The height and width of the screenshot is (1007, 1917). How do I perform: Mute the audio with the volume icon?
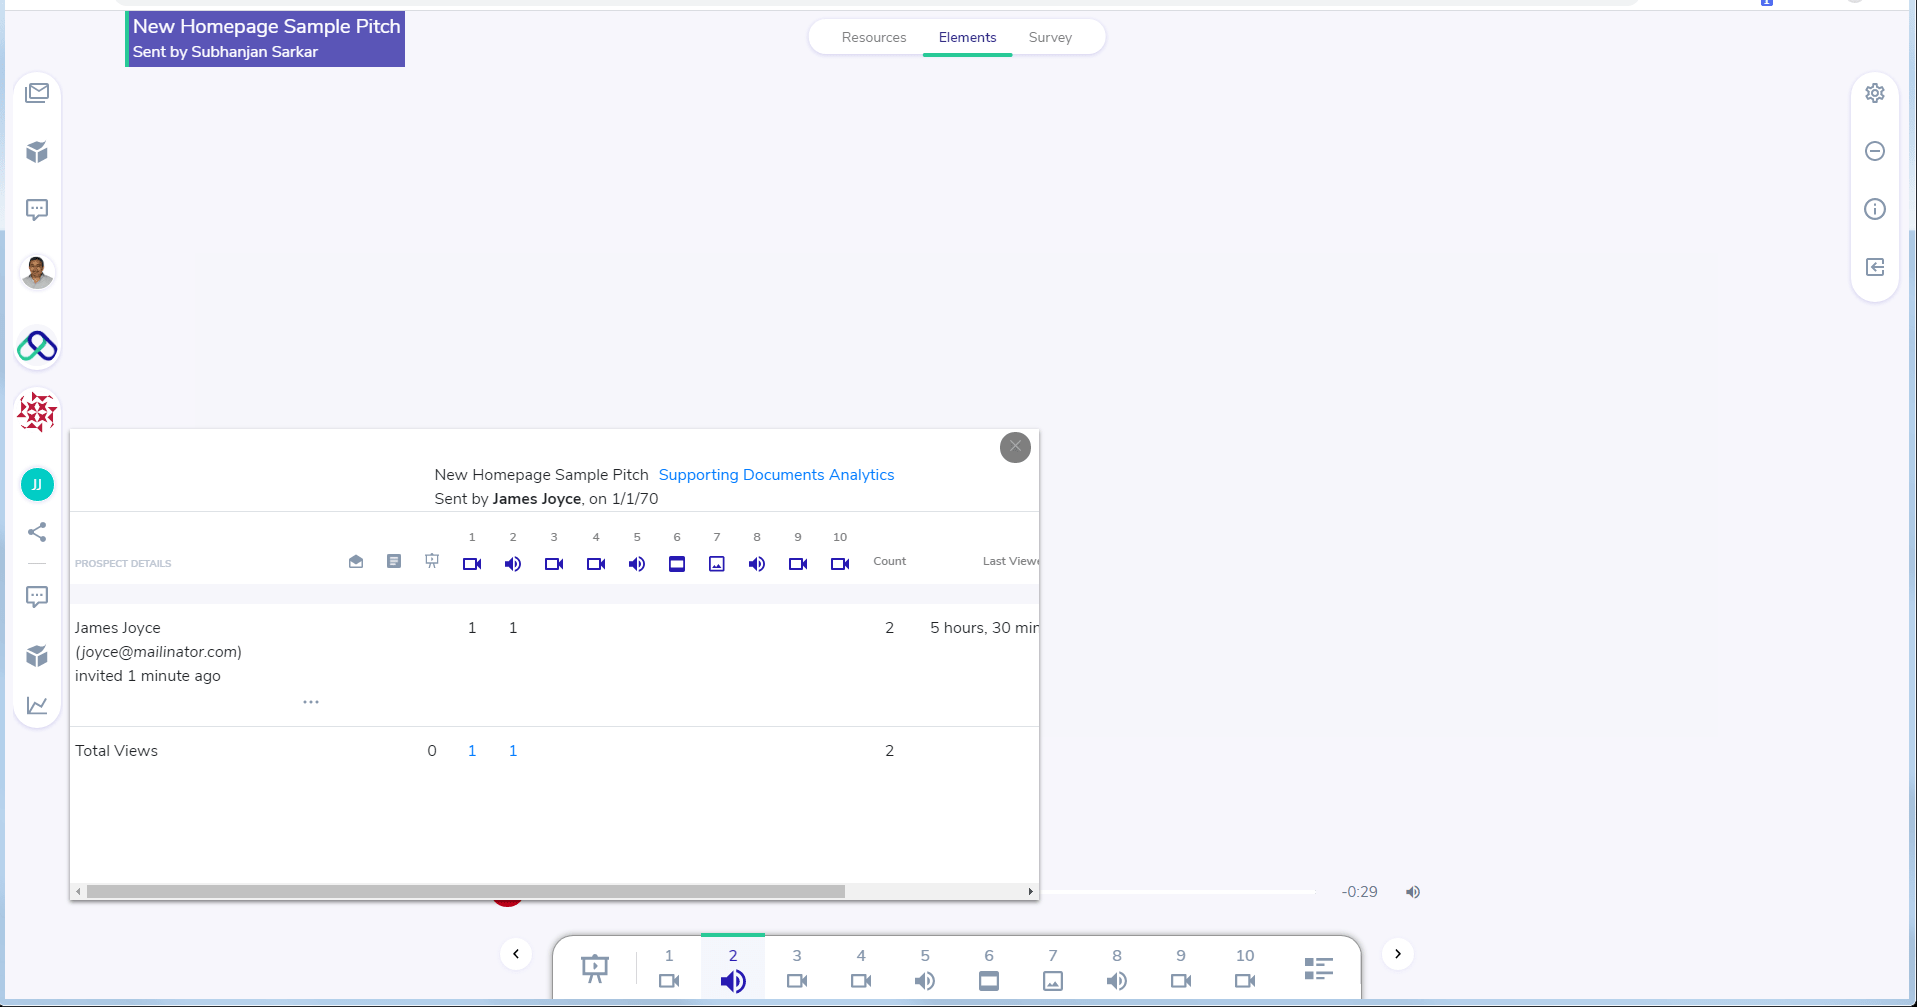pyautogui.click(x=1413, y=892)
